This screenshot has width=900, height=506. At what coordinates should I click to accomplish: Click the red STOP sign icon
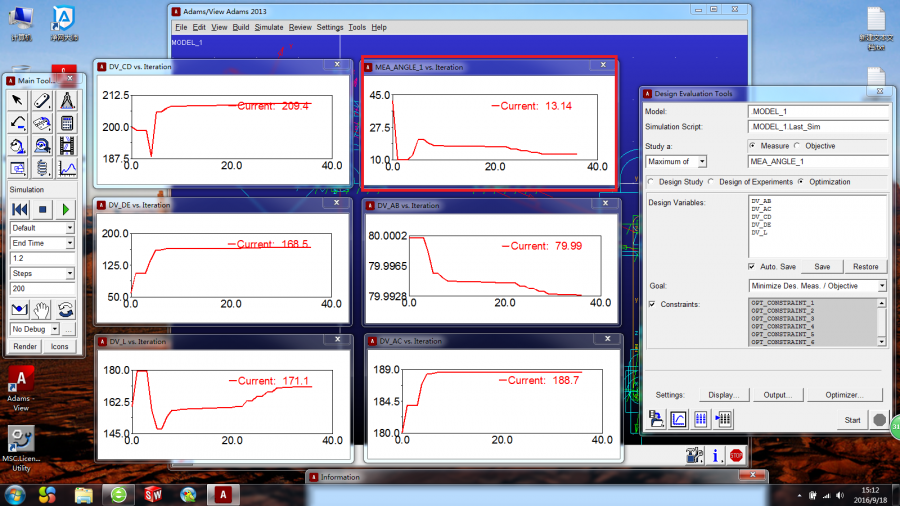click(x=736, y=456)
